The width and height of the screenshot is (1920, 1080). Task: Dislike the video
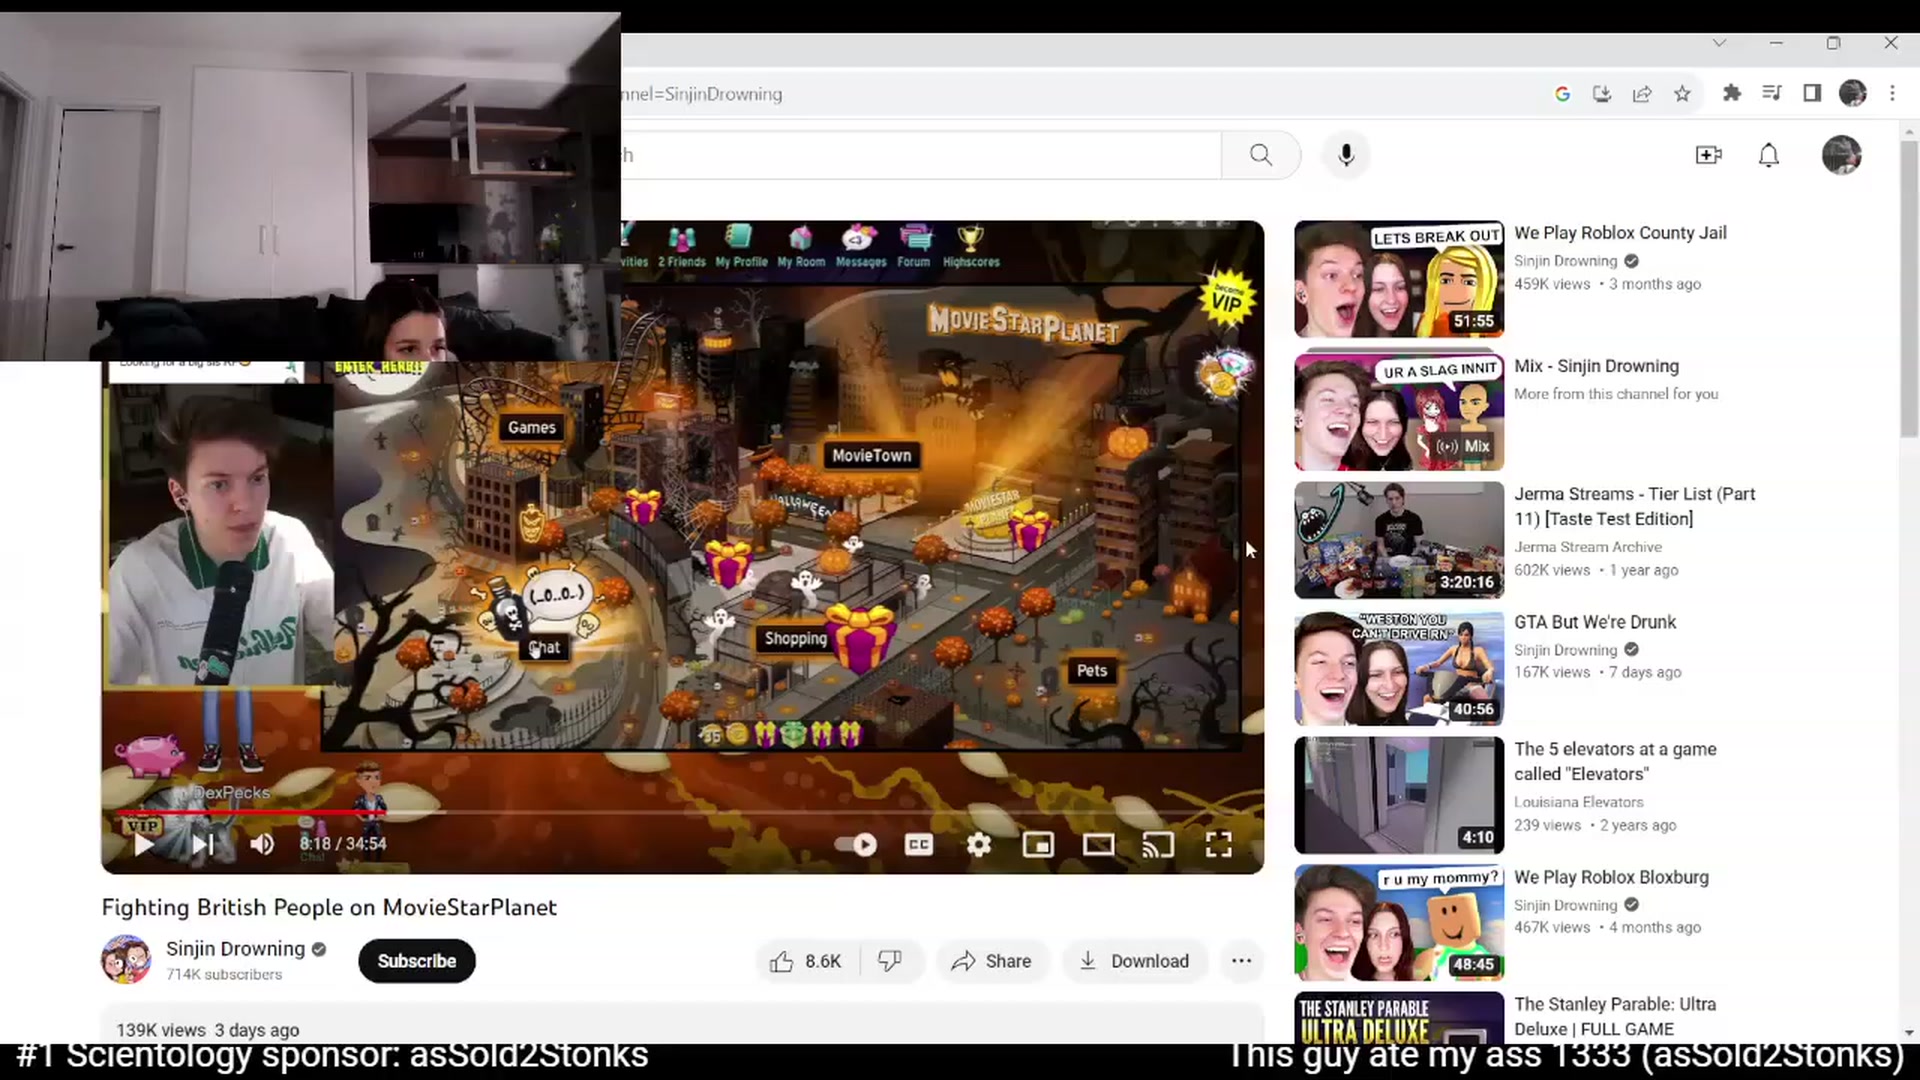click(x=890, y=961)
